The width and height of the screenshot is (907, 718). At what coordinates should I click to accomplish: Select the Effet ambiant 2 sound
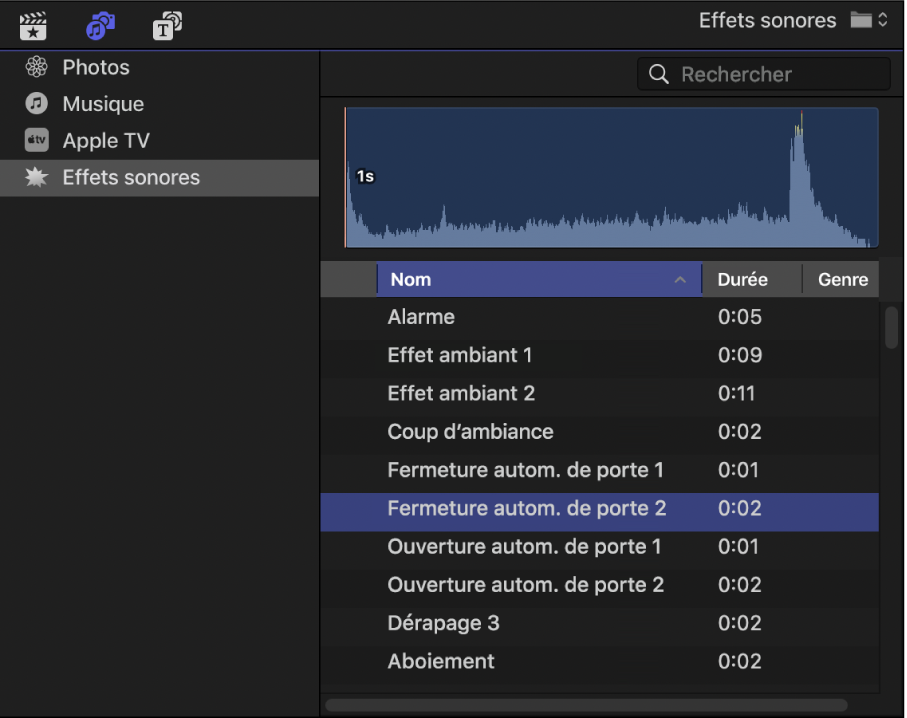click(x=461, y=393)
